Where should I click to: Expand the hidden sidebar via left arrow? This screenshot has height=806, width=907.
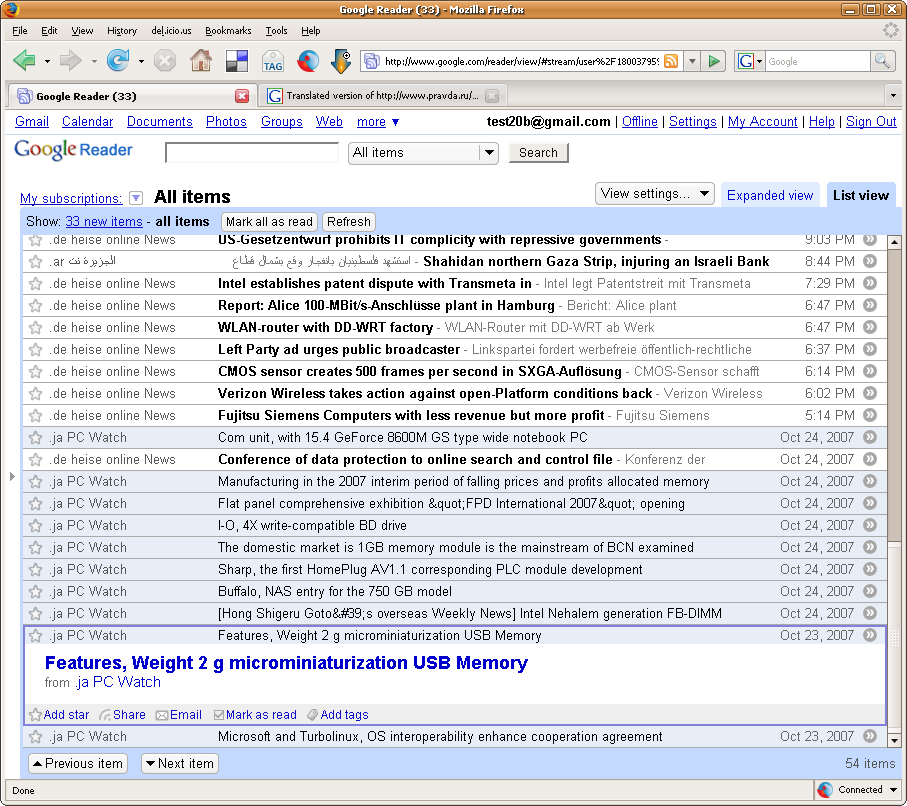pyautogui.click(x=12, y=477)
